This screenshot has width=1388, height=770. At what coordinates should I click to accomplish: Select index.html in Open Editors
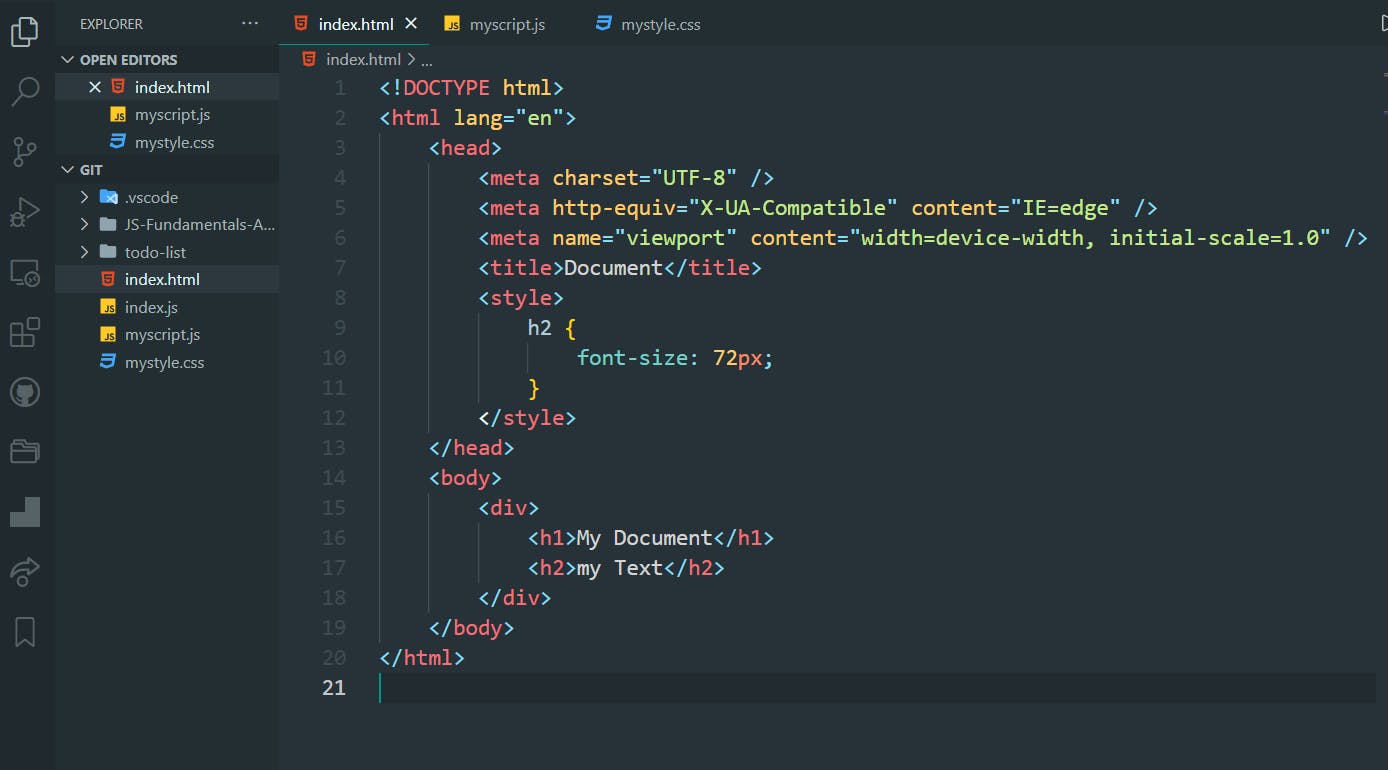tap(167, 87)
